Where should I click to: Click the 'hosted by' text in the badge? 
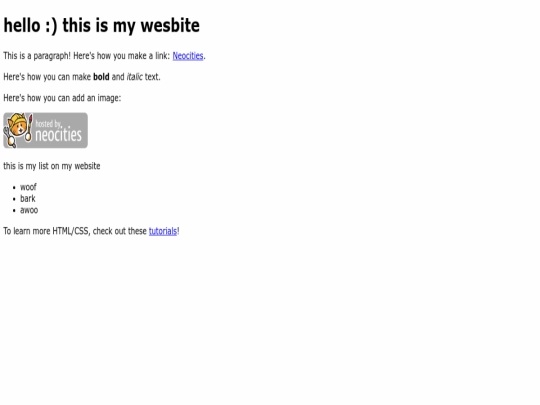point(48,124)
